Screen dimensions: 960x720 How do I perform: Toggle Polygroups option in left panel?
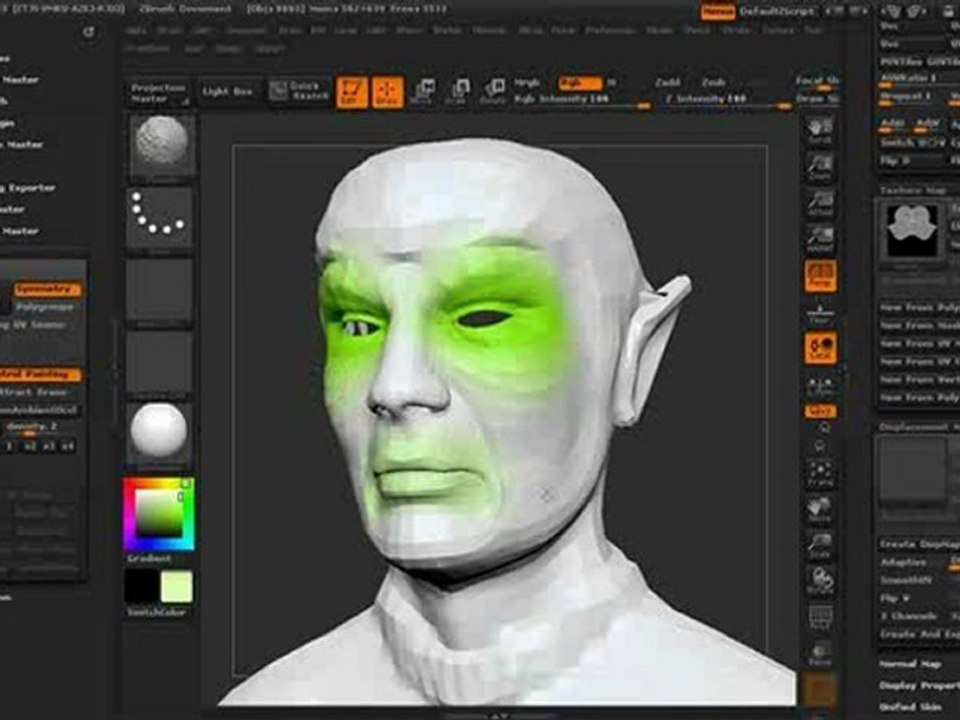(44, 307)
